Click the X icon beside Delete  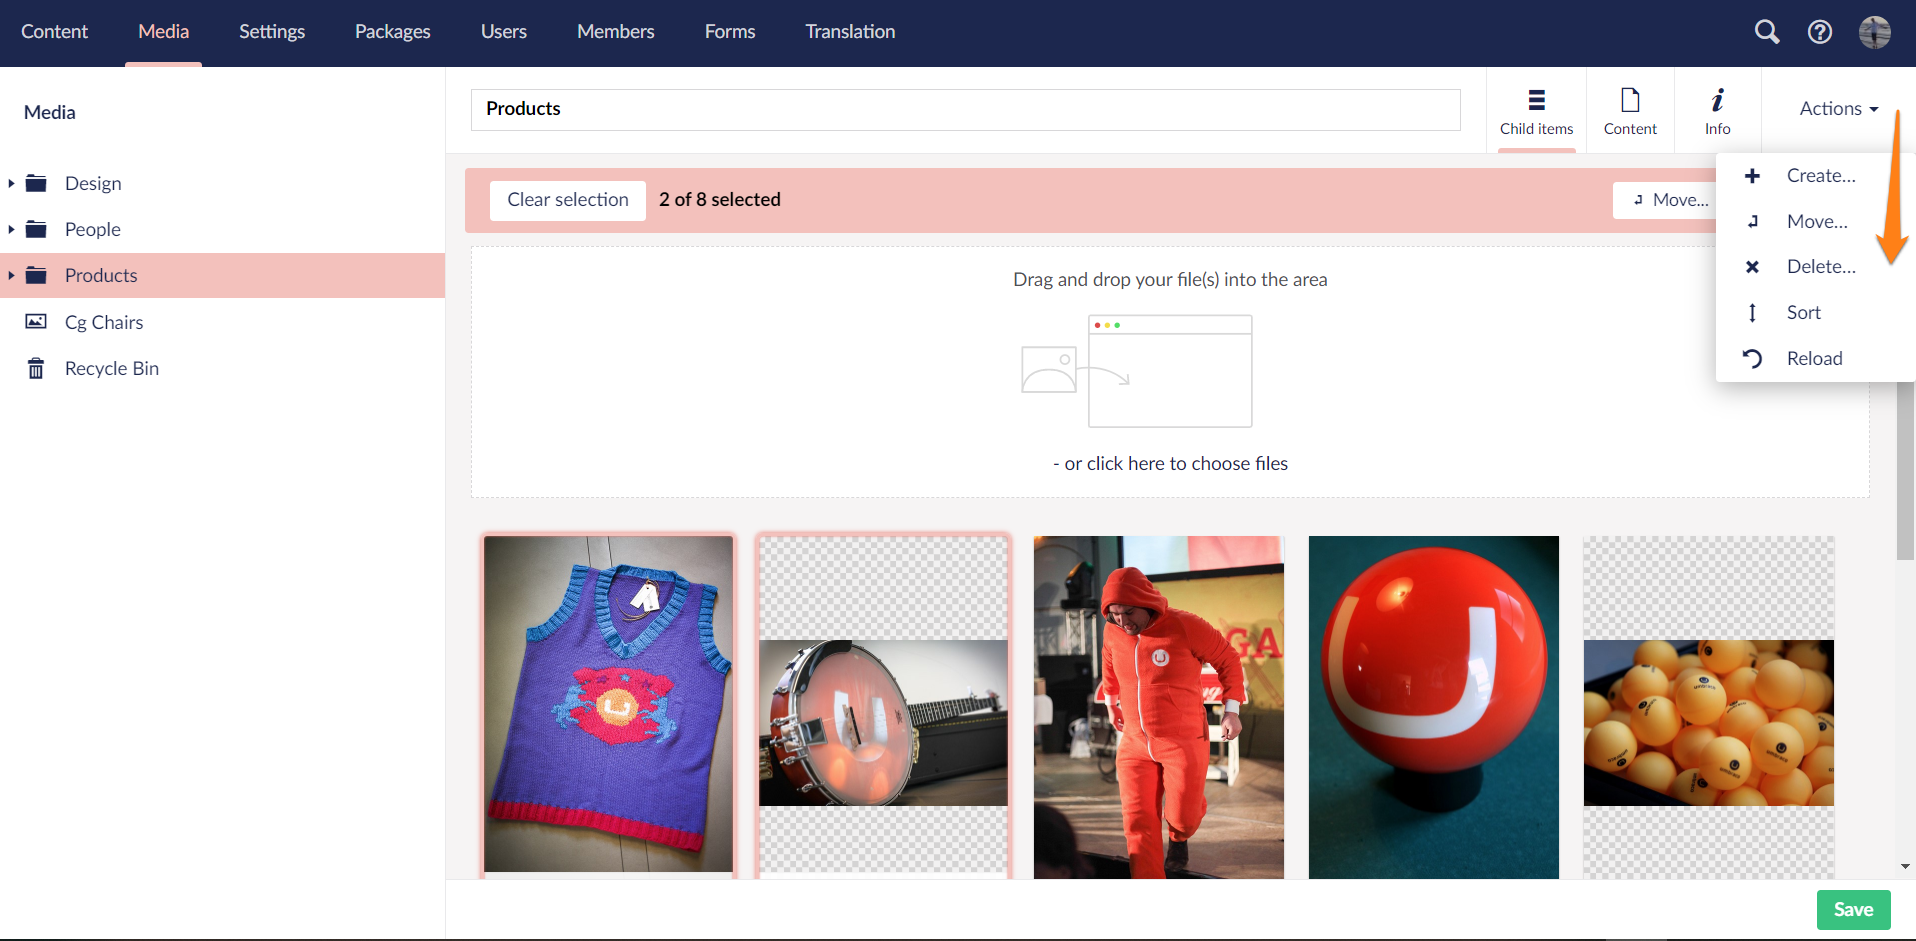coord(1752,266)
